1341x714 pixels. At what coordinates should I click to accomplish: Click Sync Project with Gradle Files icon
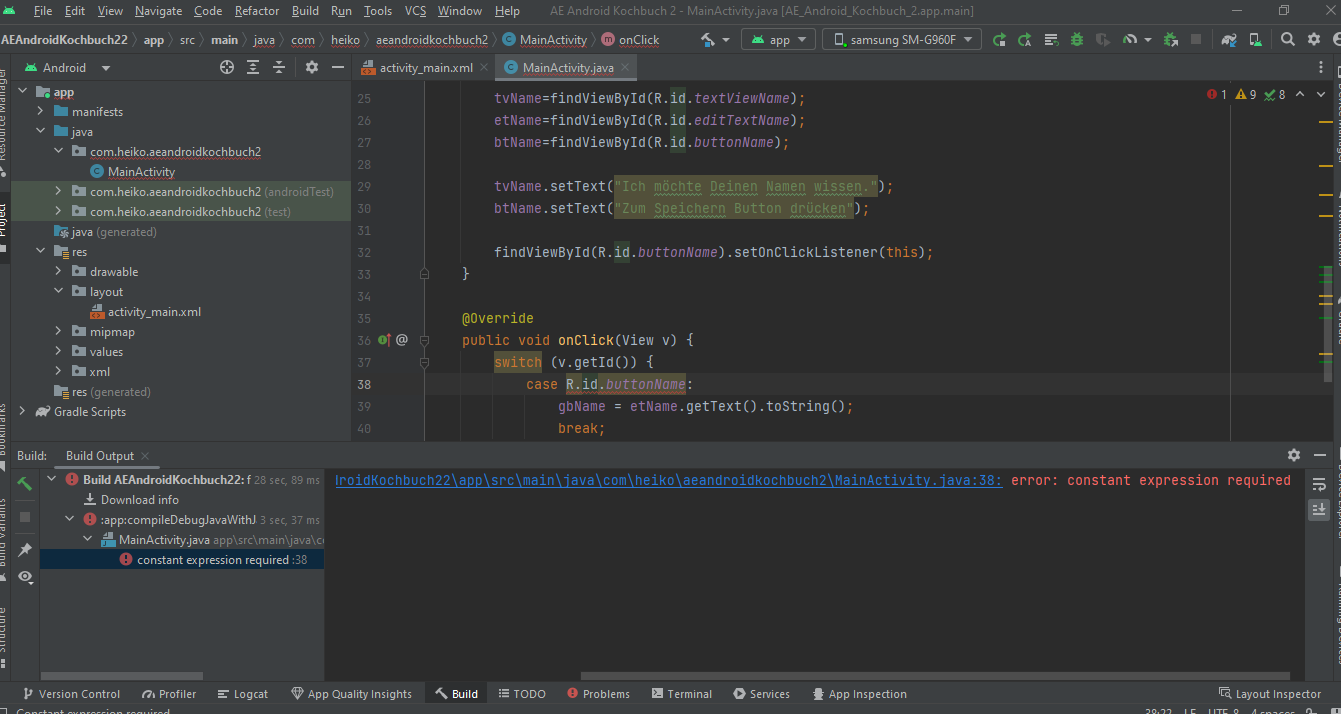1228,40
